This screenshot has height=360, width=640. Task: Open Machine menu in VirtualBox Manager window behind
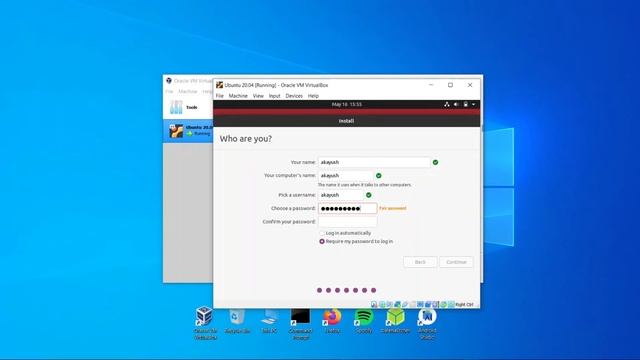(188, 91)
